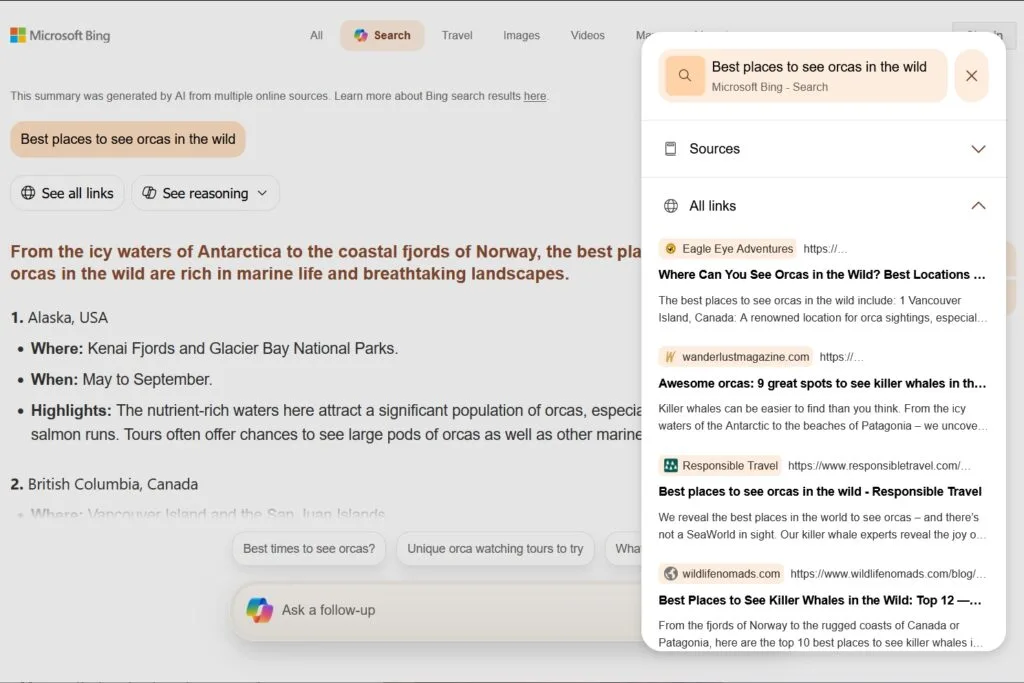Switch to the All tab
The width and height of the screenshot is (1024, 683).
point(316,35)
